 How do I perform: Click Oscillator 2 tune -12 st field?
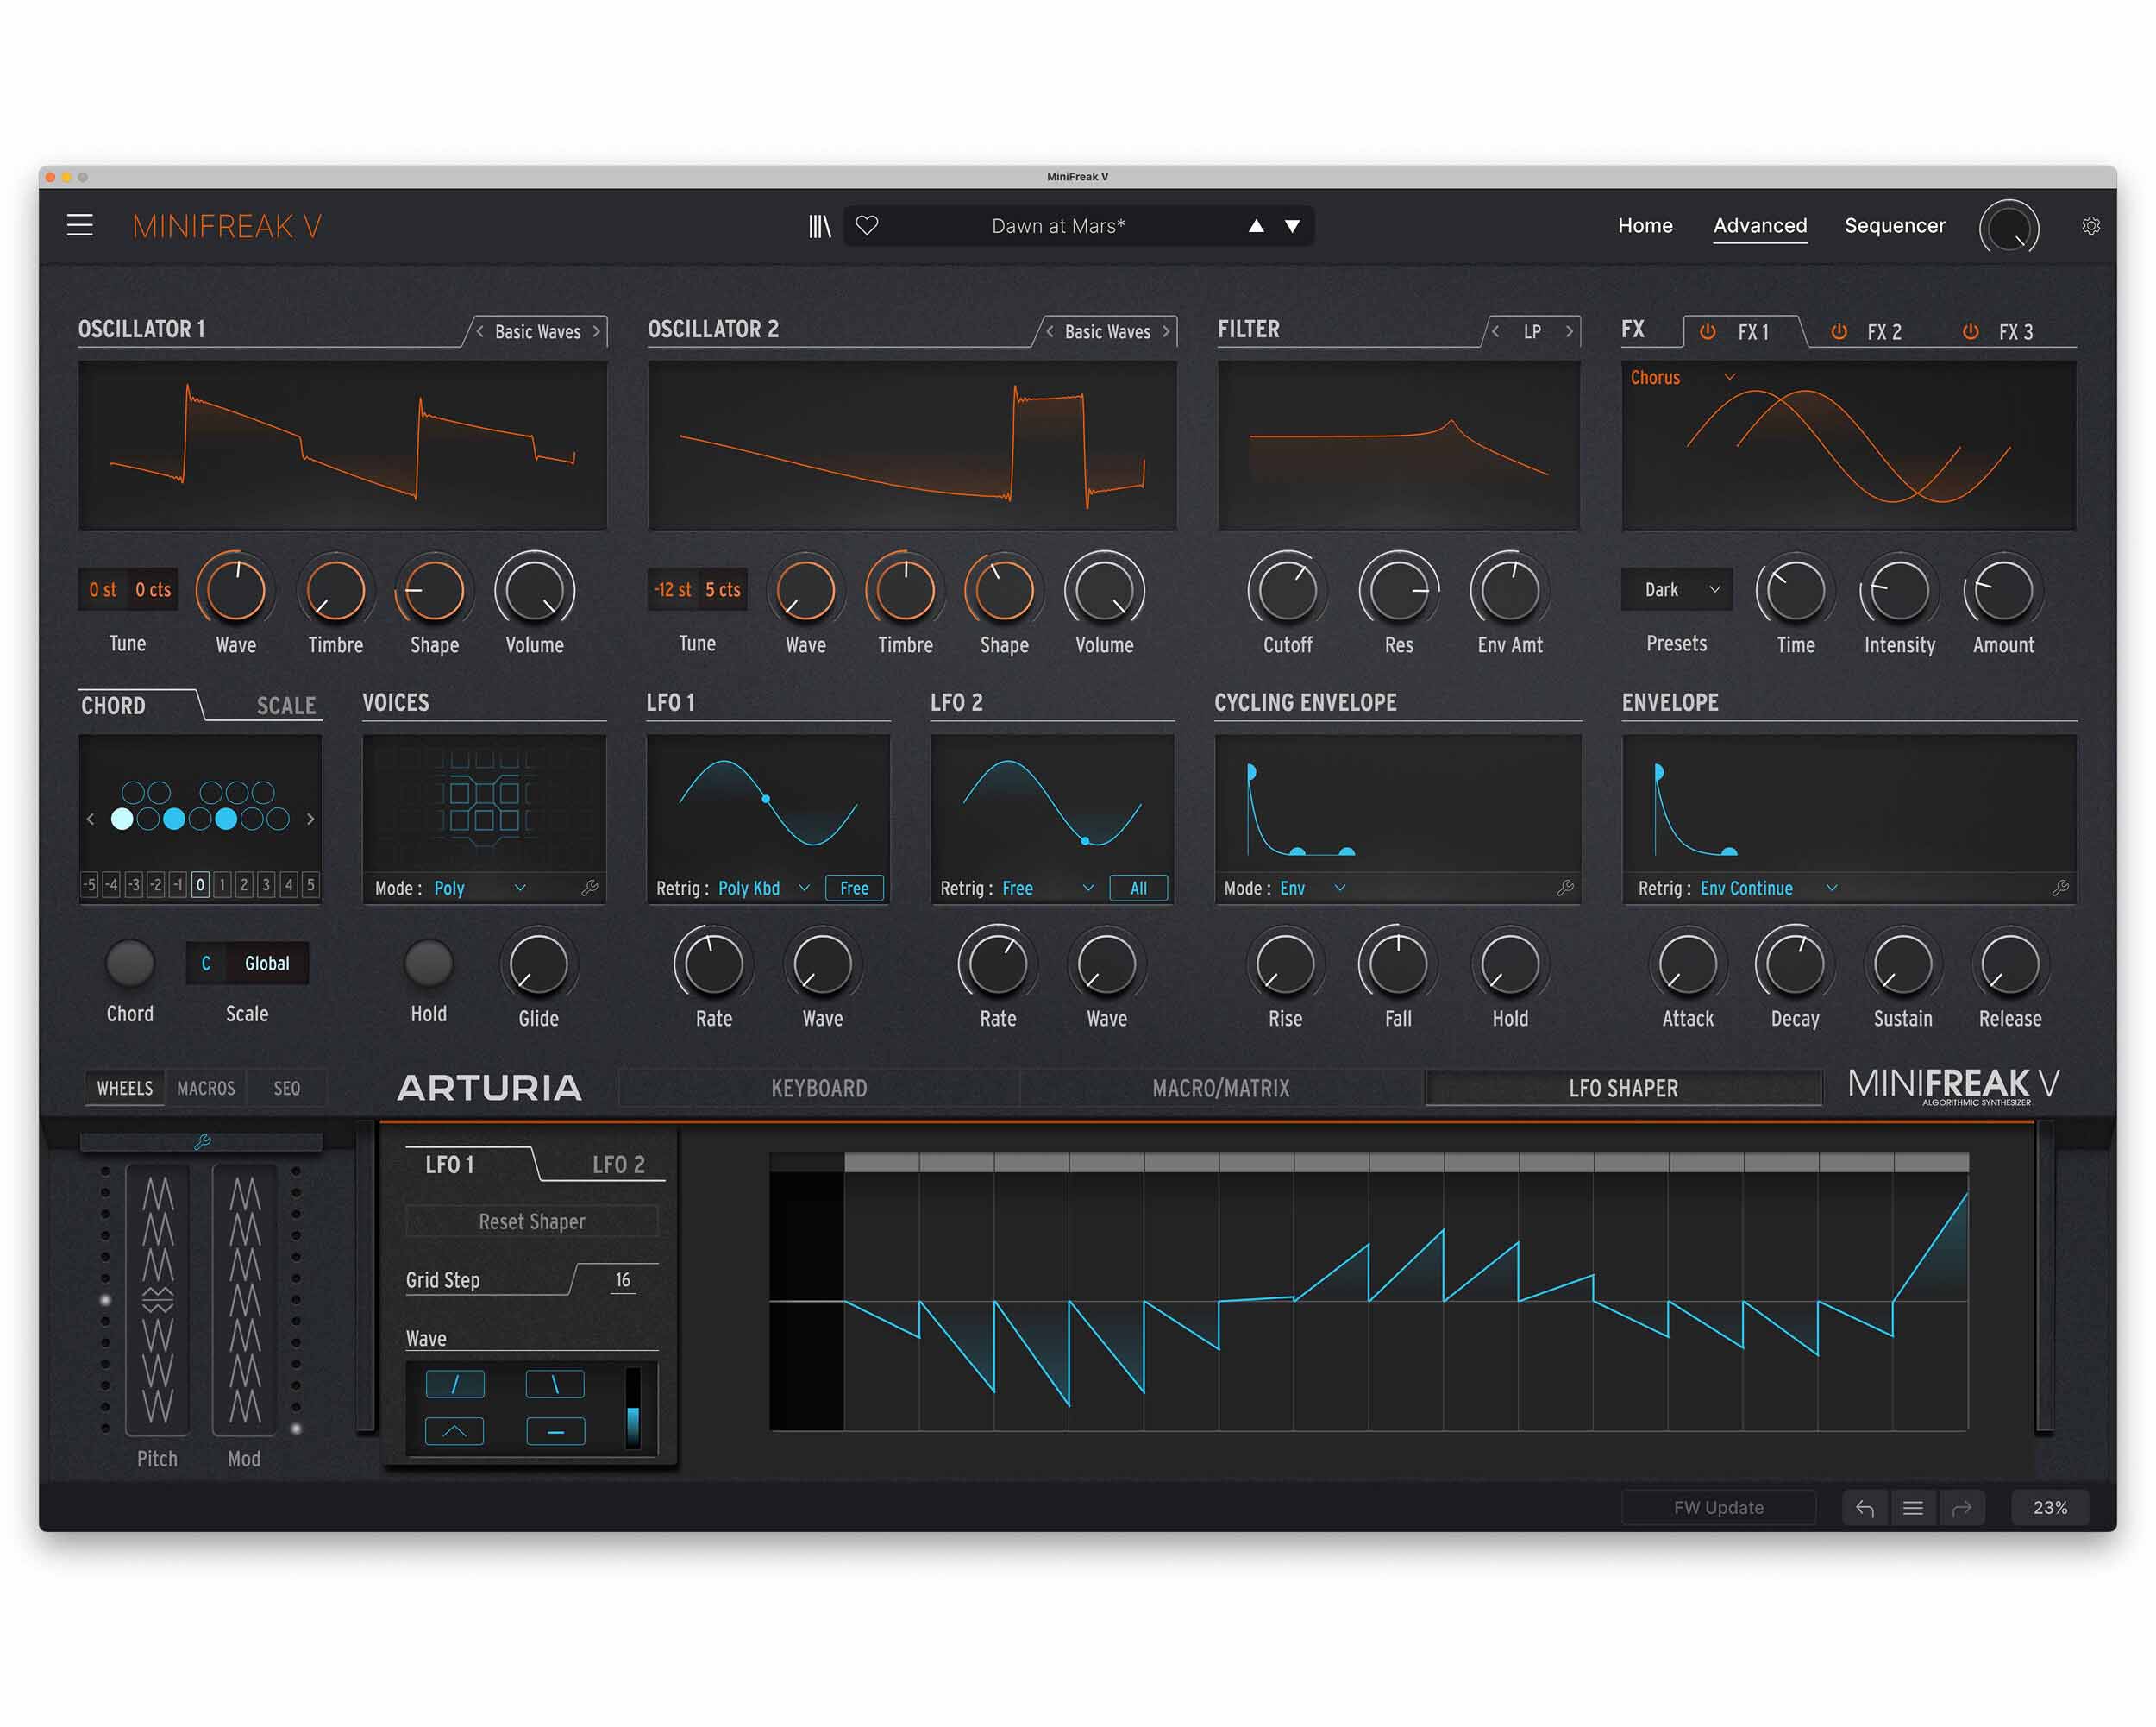coord(672,590)
